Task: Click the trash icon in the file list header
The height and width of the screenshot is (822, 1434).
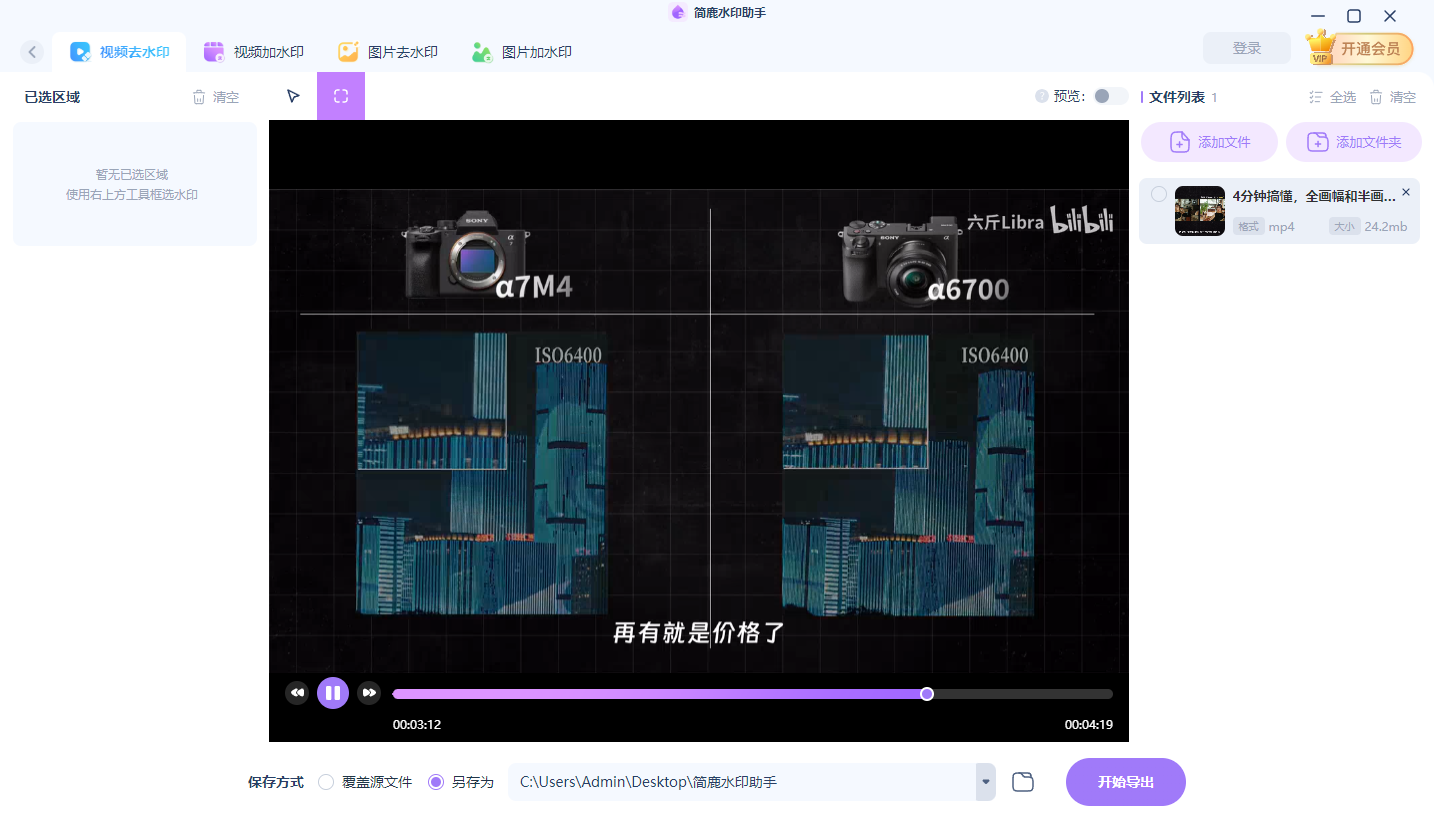Action: [x=1376, y=97]
